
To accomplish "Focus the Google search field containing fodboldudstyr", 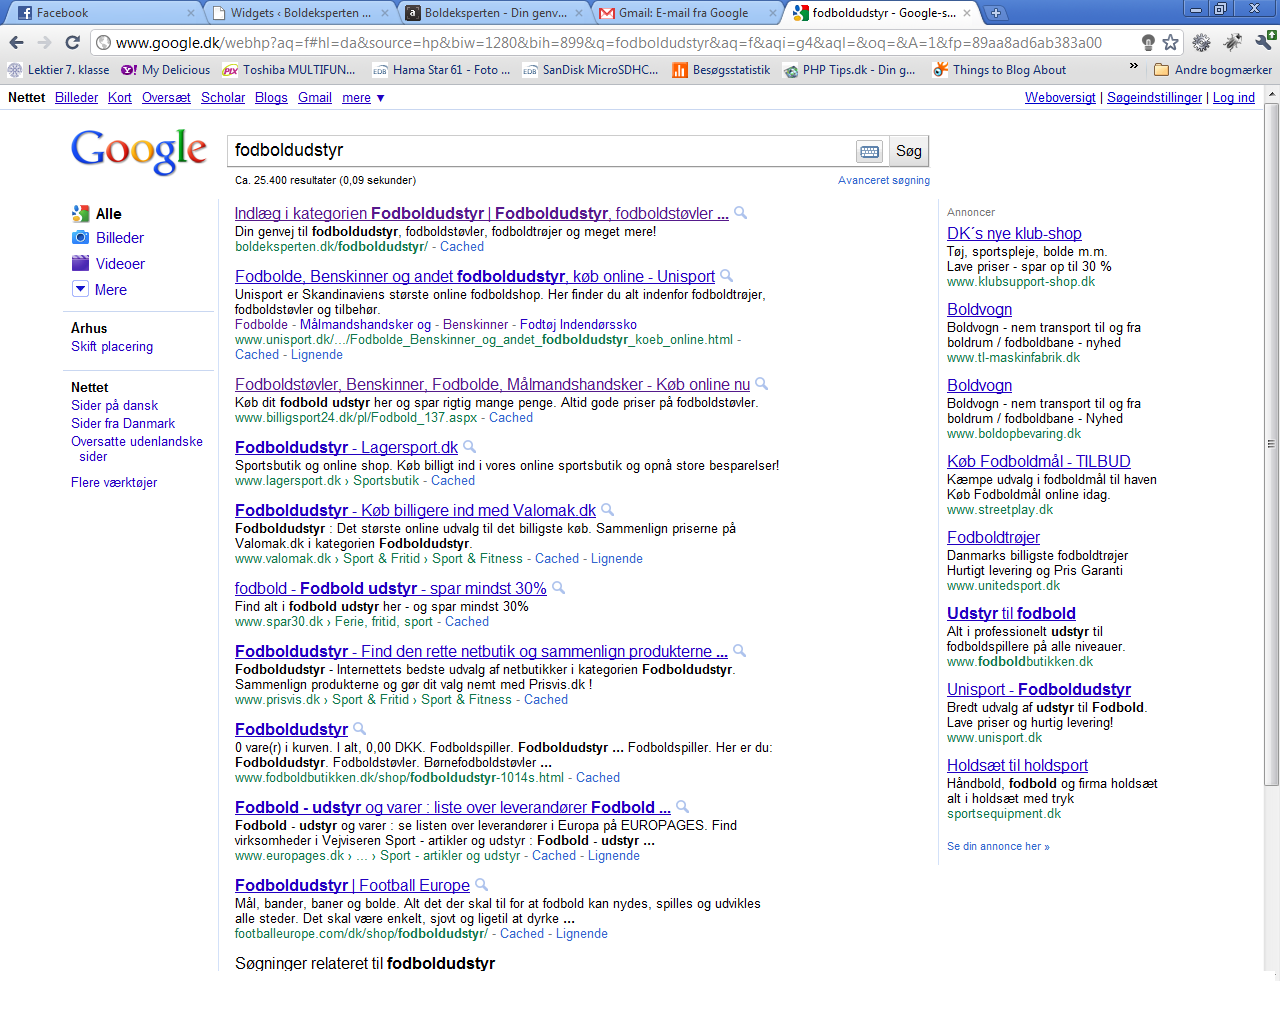I will [x=540, y=151].
